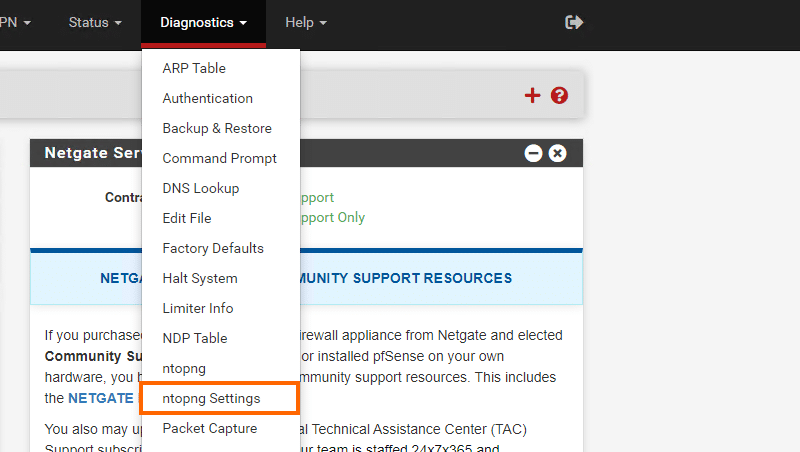The image size is (800, 452).
Task: Collapse the Diagnostics dropdown menu
Action: [x=203, y=22]
